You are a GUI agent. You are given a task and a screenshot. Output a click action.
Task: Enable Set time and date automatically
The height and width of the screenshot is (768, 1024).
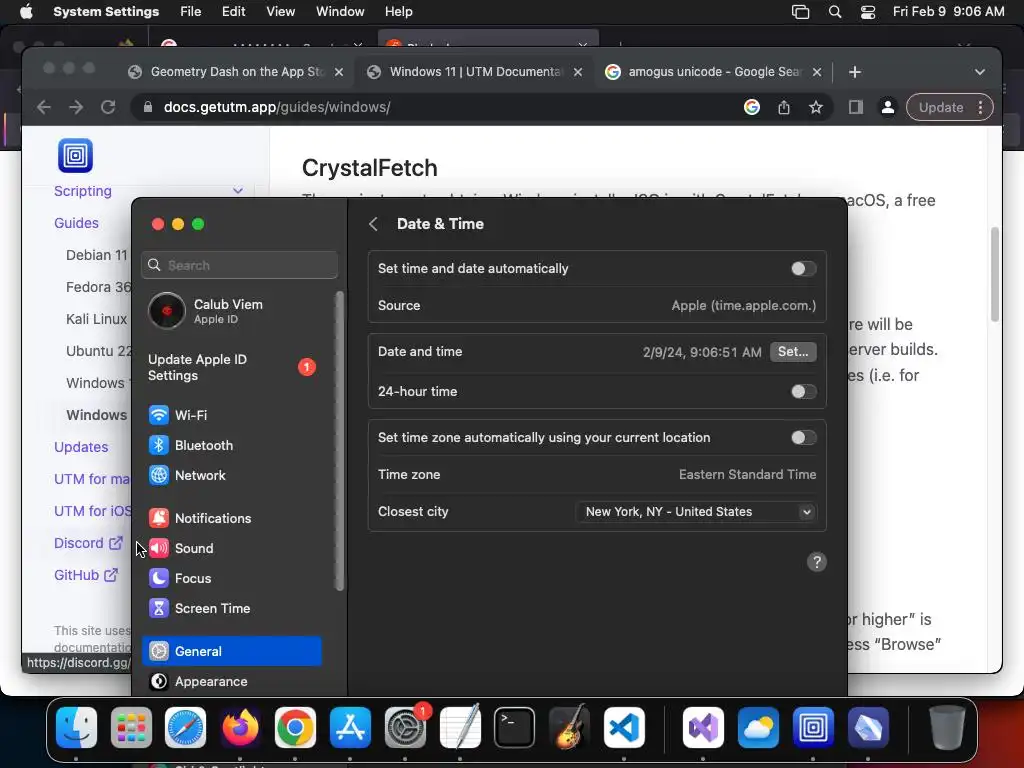pos(803,268)
